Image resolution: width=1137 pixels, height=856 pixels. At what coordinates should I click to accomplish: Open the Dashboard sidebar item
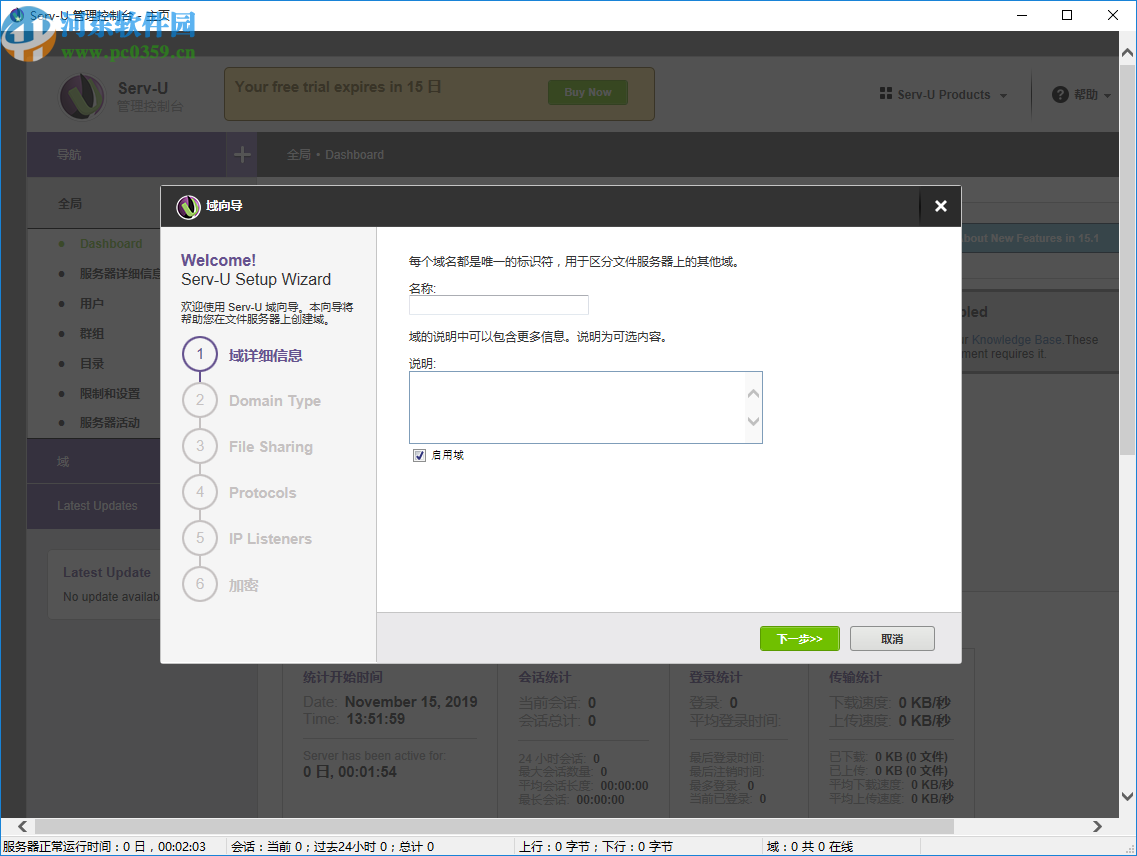point(111,244)
